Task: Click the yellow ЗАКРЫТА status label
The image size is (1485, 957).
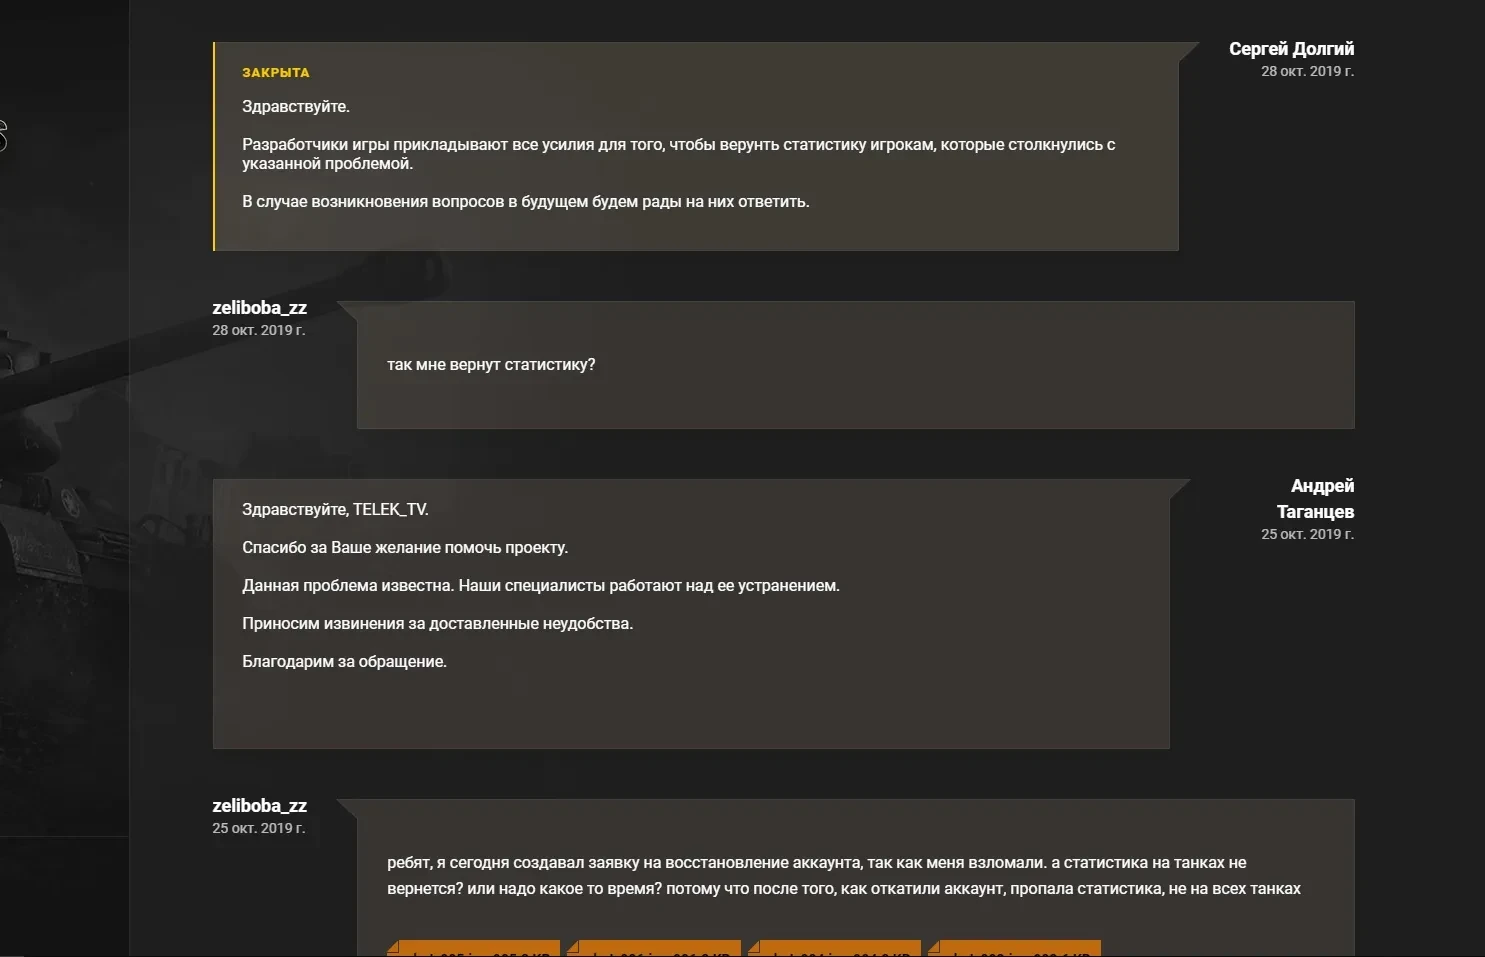Action: [x=276, y=72]
